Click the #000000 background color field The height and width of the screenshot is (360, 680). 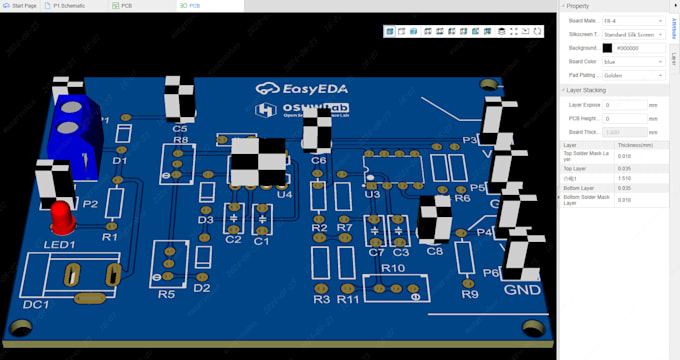640,48
